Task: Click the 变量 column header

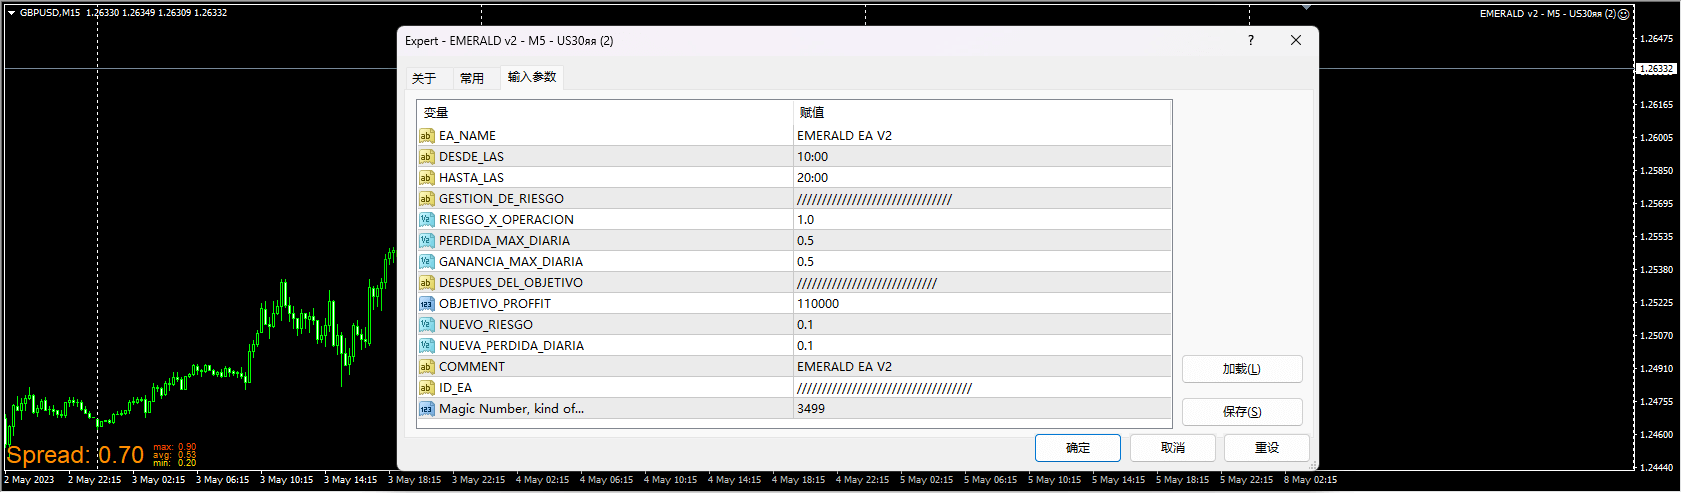Action: pyautogui.click(x=605, y=113)
